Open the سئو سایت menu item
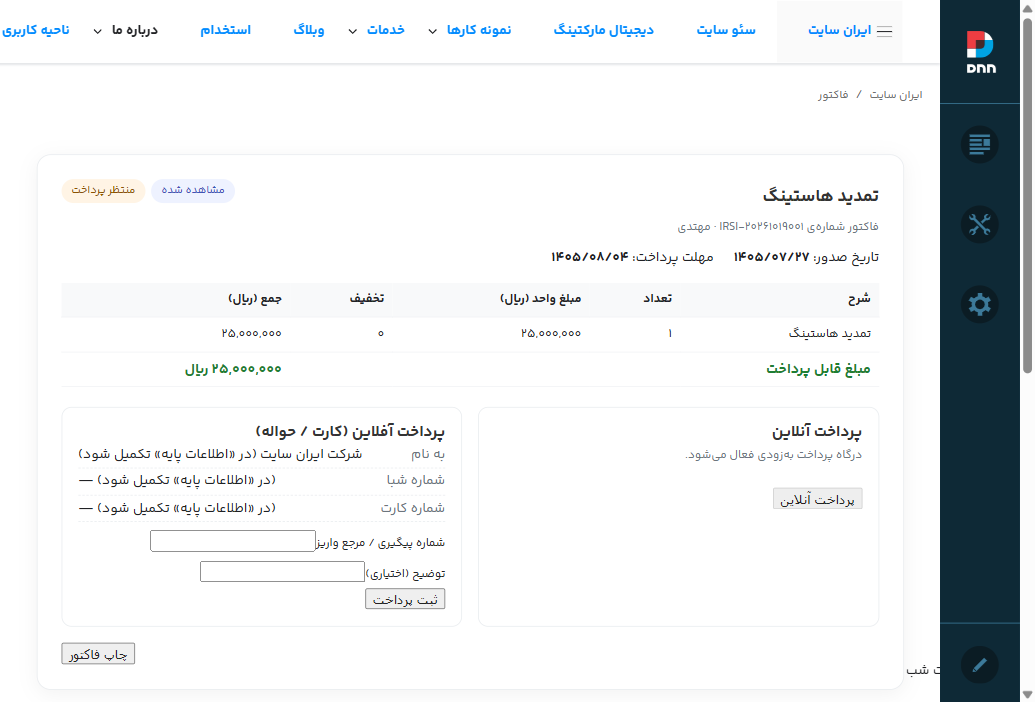This screenshot has height=702, width=1035. tap(726, 30)
